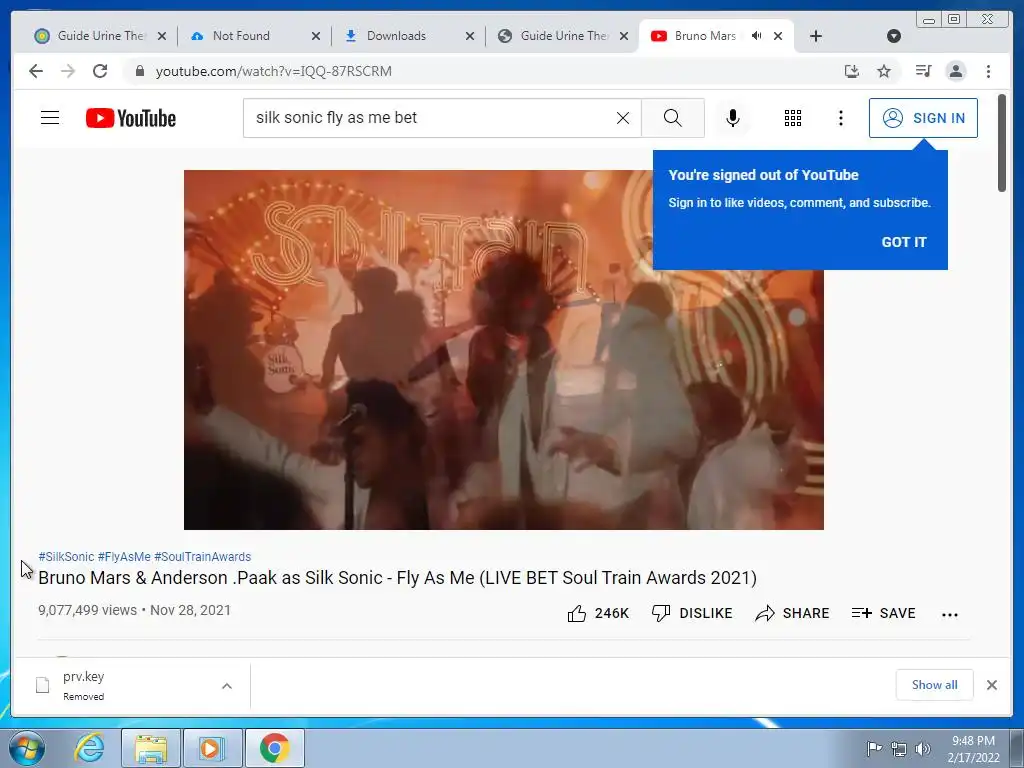Click the video player to pause
The width and height of the screenshot is (1024, 768).
[x=504, y=349]
